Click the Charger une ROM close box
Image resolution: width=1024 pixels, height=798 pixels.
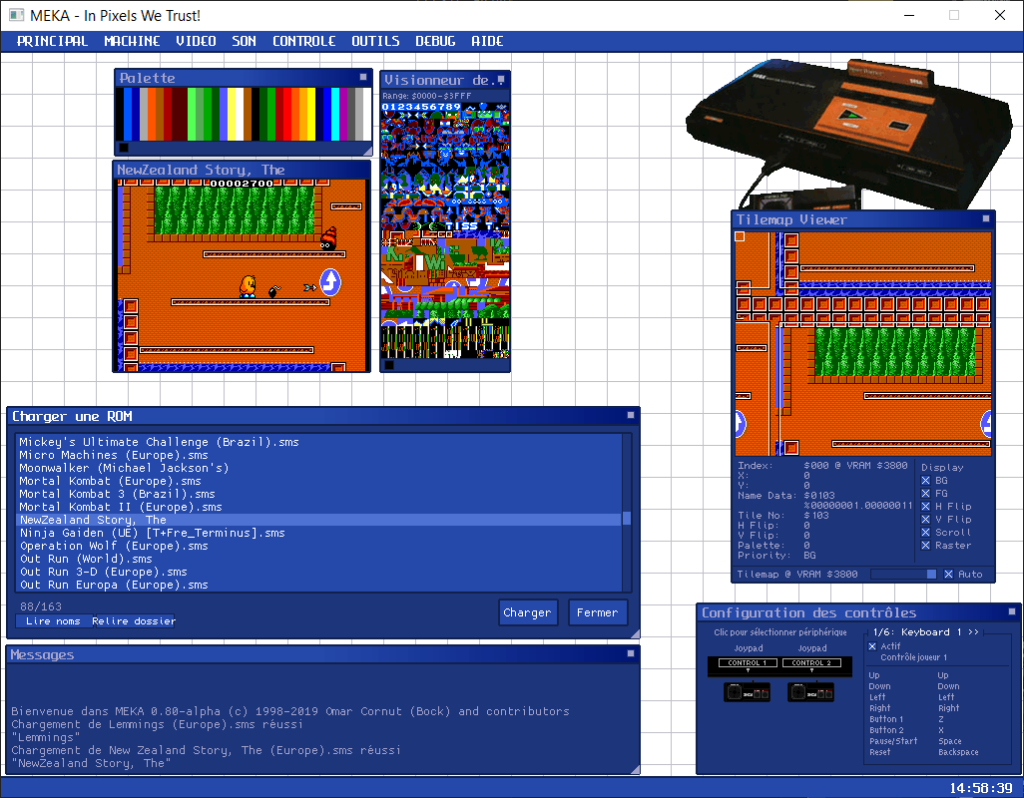coord(630,415)
